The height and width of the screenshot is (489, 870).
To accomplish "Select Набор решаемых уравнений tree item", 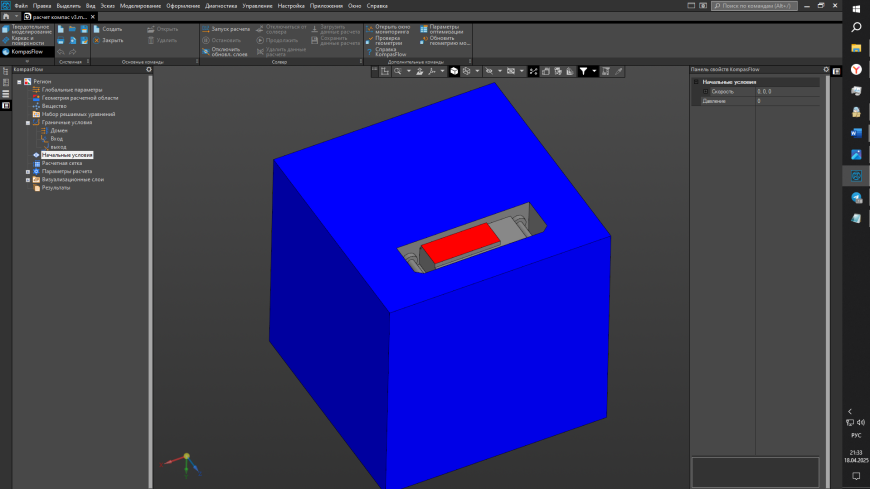I will pos(78,114).
